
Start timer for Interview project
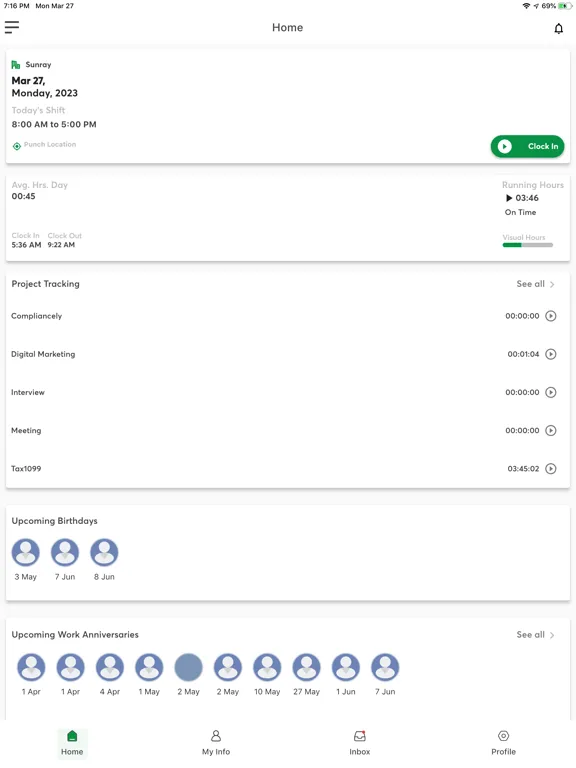[551, 392]
